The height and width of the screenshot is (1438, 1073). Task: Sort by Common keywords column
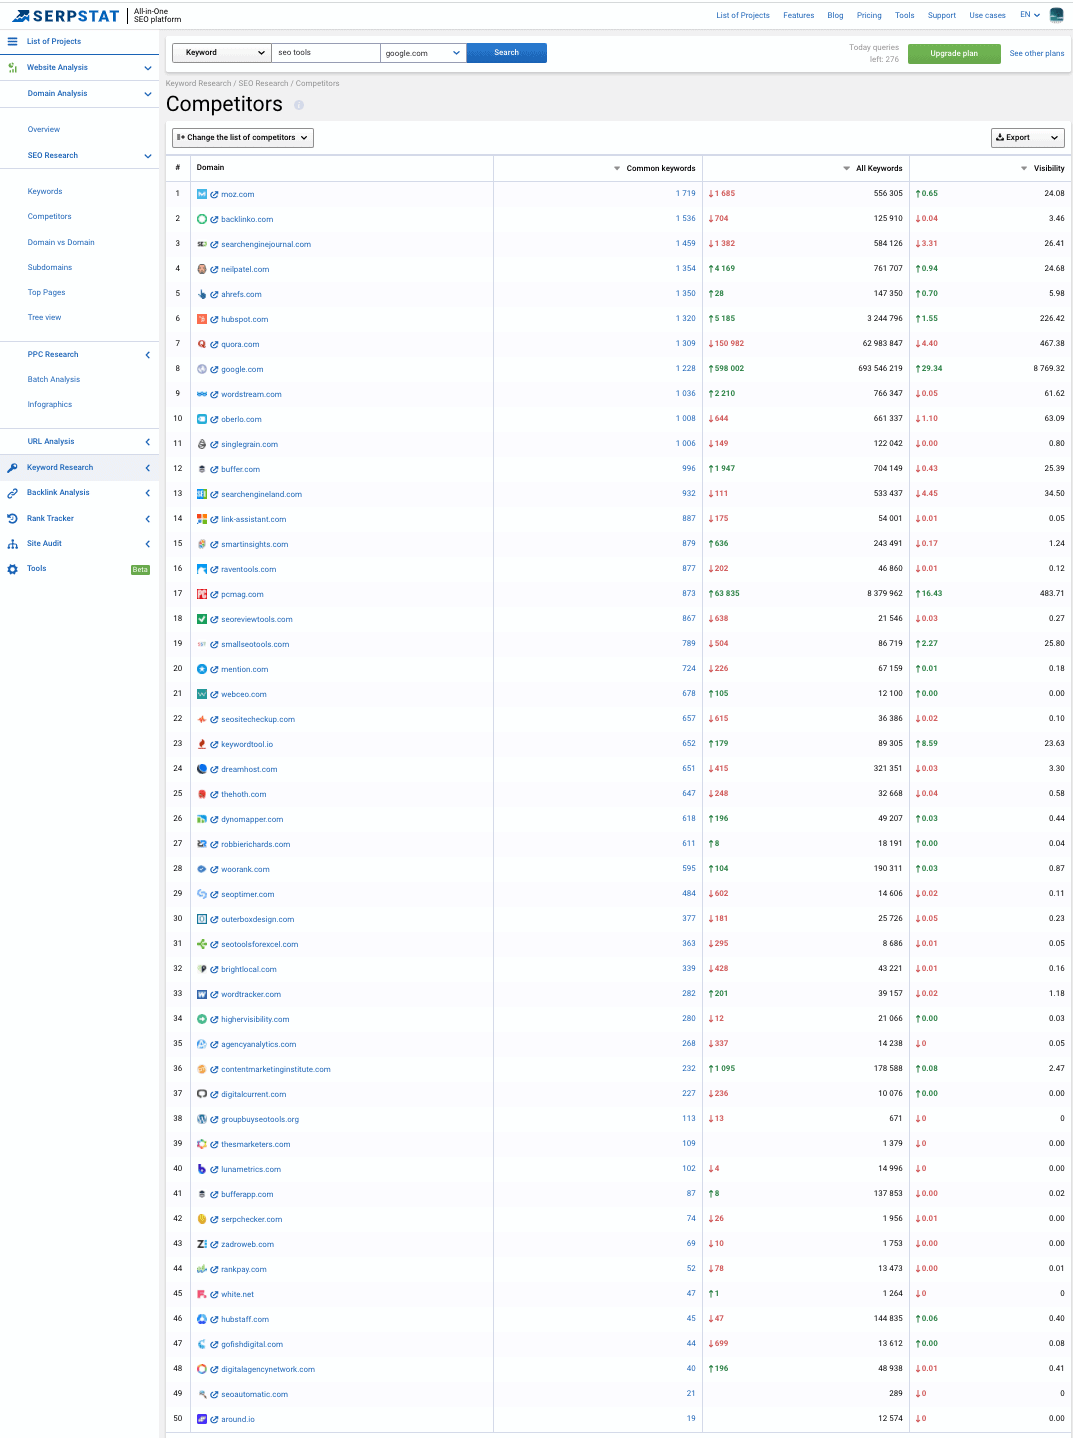pos(654,168)
